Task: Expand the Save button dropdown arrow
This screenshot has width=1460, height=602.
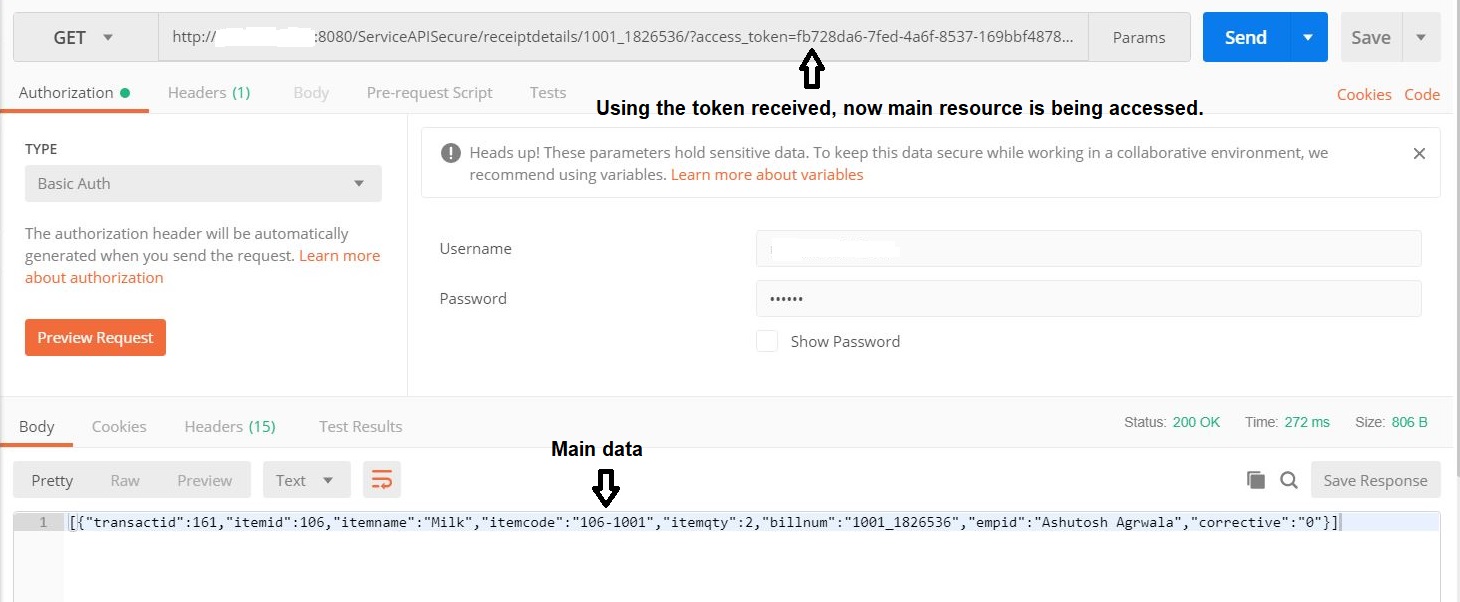Action: [x=1421, y=37]
